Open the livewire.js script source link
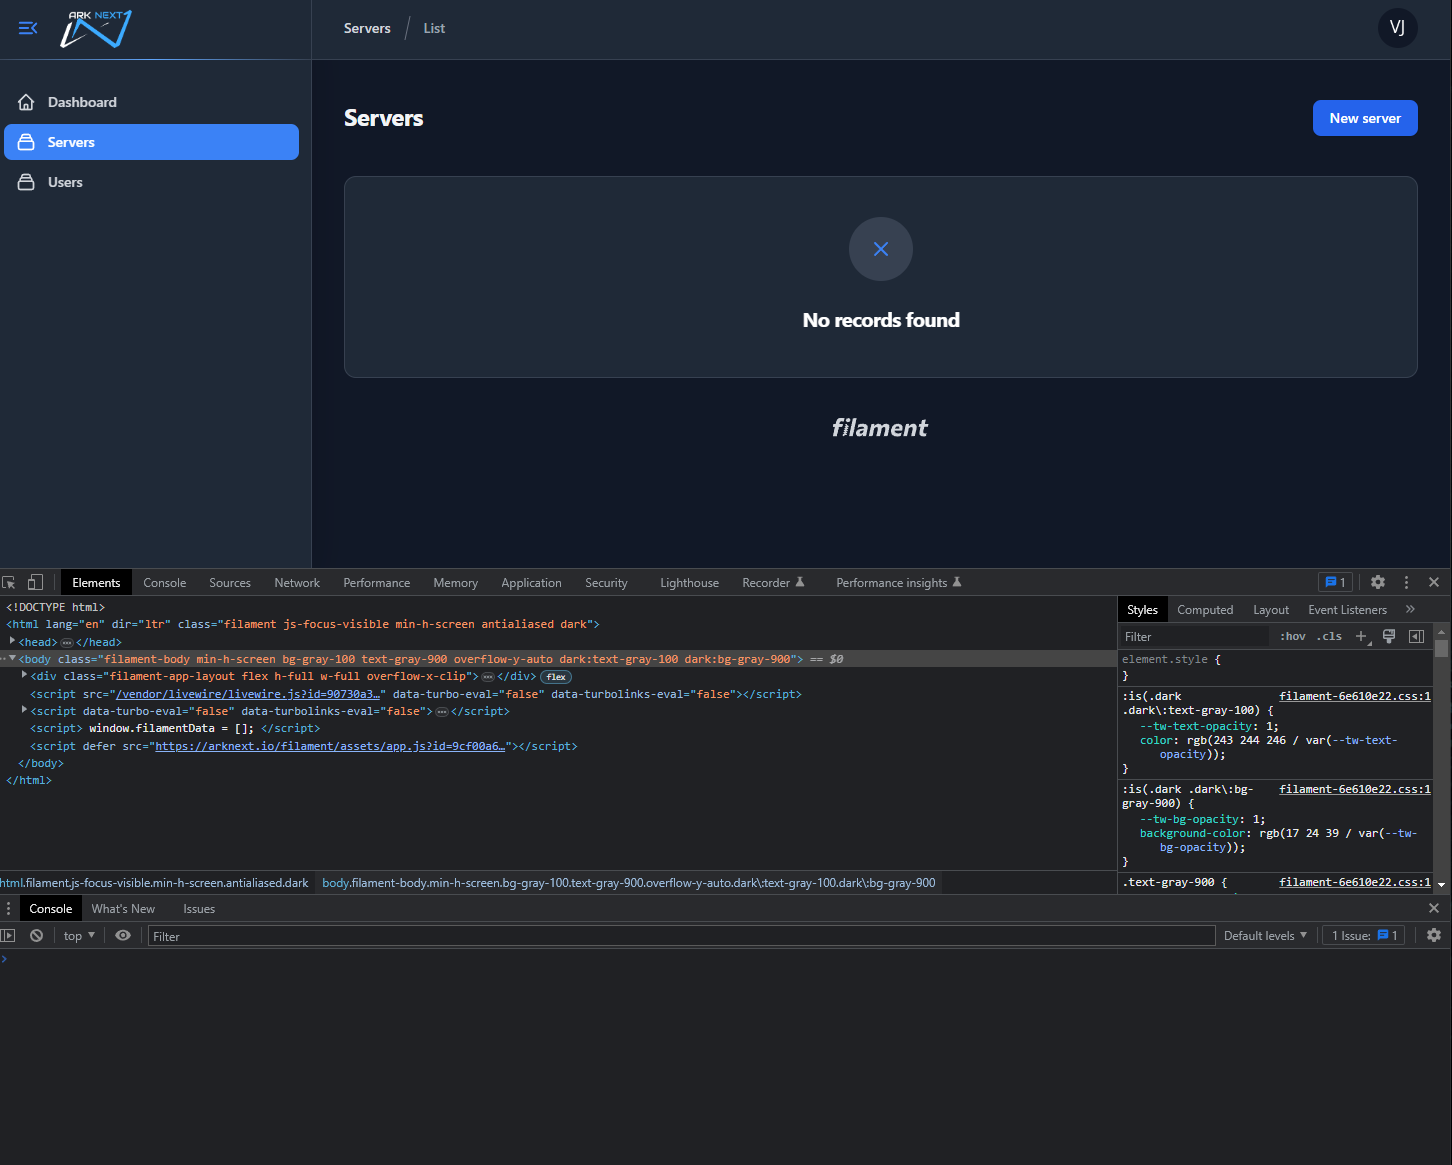 coord(249,694)
